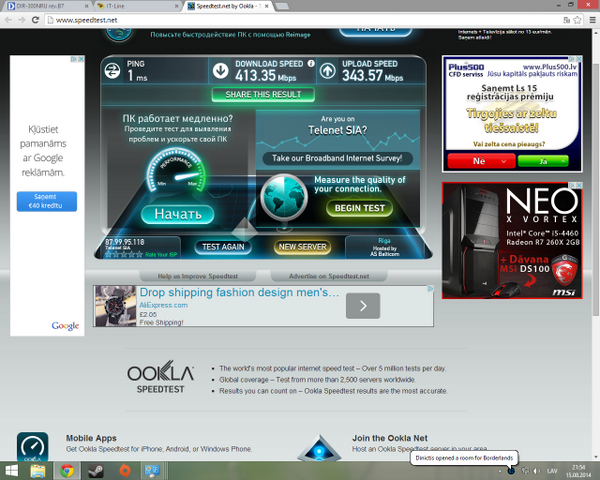Click Take our Broadband Internet Survey

[x=337, y=158]
